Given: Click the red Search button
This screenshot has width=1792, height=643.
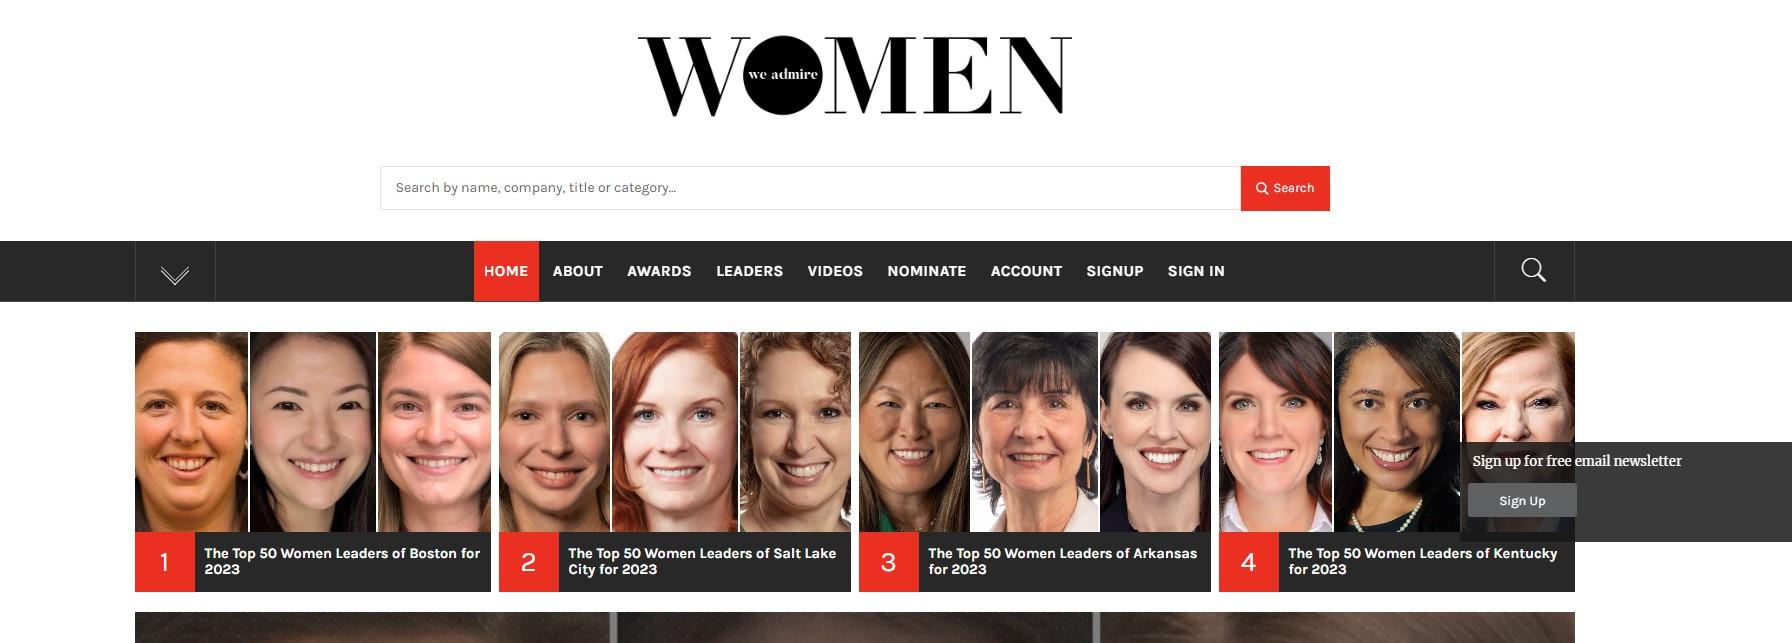Looking at the screenshot, I should (1285, 188).
